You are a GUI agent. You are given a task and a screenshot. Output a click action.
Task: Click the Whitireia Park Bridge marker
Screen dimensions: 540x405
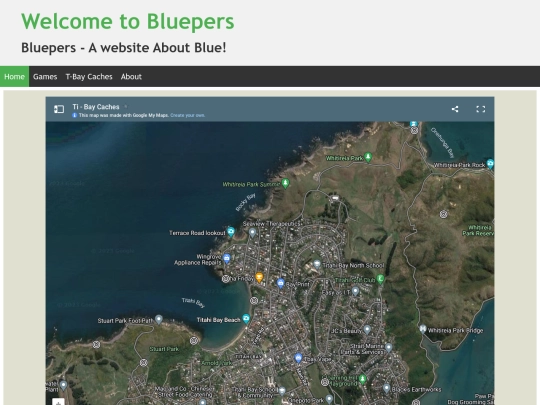423,329
